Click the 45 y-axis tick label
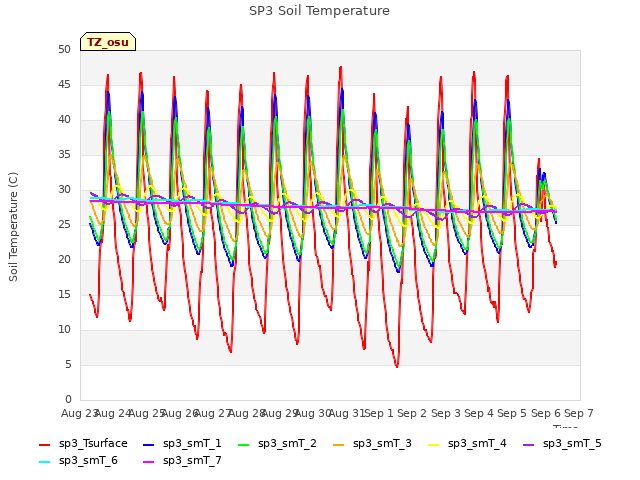 pyautogui.click(x=64, y=84)
